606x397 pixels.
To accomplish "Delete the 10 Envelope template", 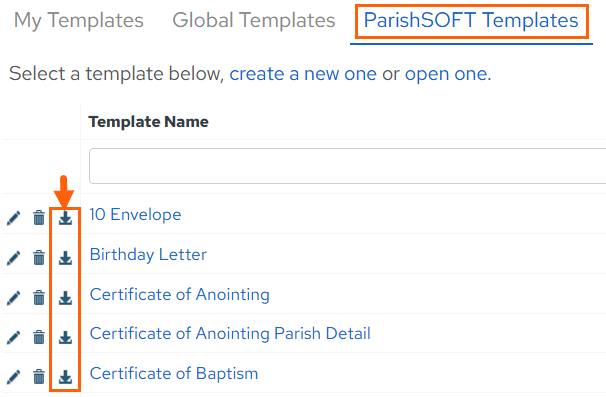I will [x=39, y=218].
